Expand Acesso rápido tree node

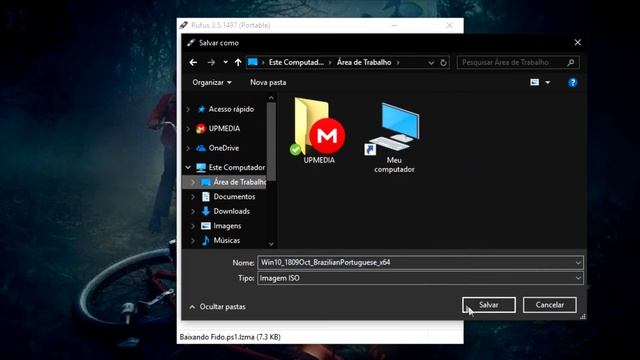click(x=188, y=109)
